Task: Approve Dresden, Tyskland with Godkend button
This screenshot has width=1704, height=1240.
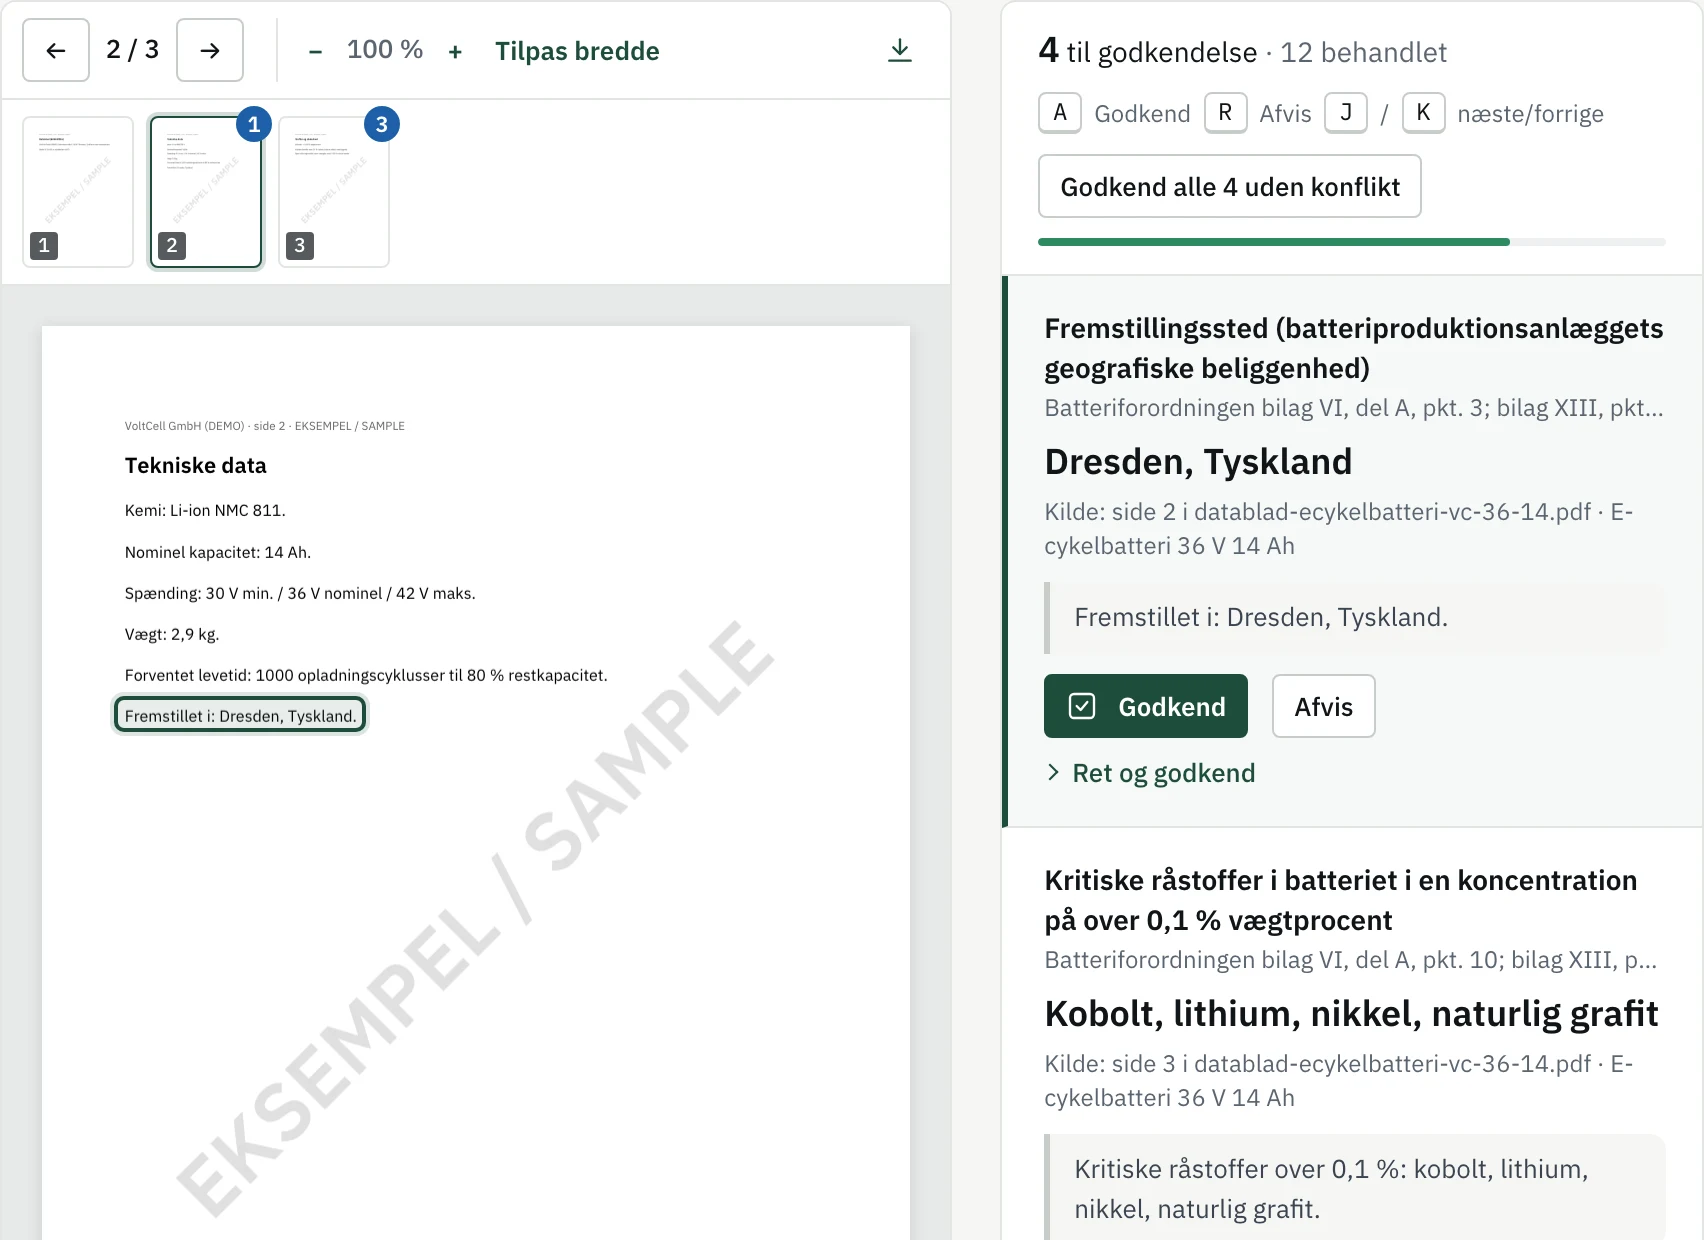Action: coord(1146,706)
